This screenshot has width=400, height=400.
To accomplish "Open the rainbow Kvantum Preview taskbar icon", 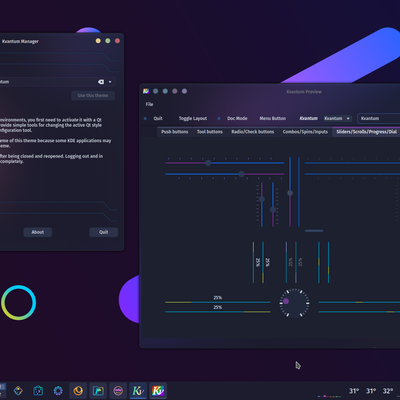I will pyautogui.click(x=158, y=390).
